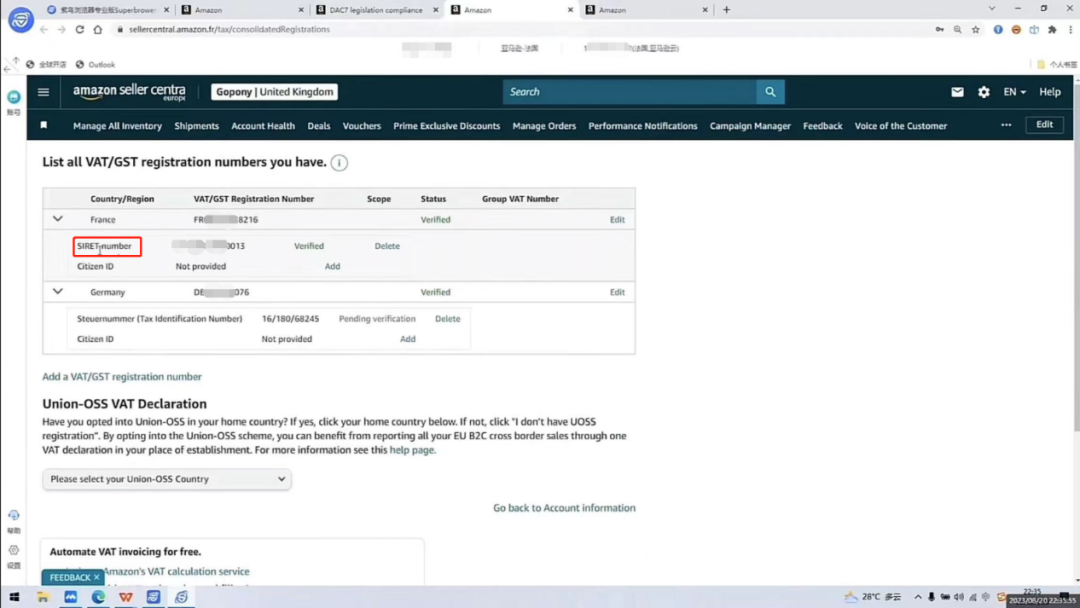Screen dimensions: 1080x608
Task: Open the browser three-dot menu
Action: (x=1070, y=30)
